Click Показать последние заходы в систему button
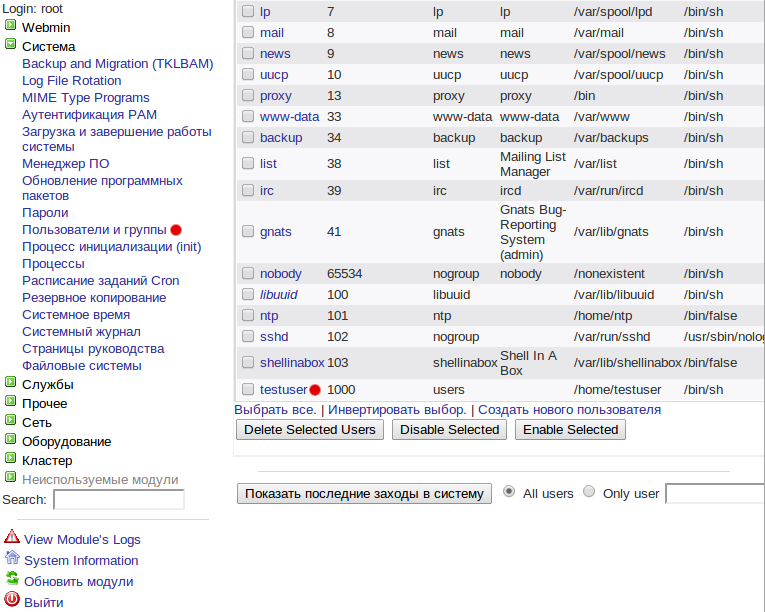Viewport: 765px width, 612px height. 364,493
